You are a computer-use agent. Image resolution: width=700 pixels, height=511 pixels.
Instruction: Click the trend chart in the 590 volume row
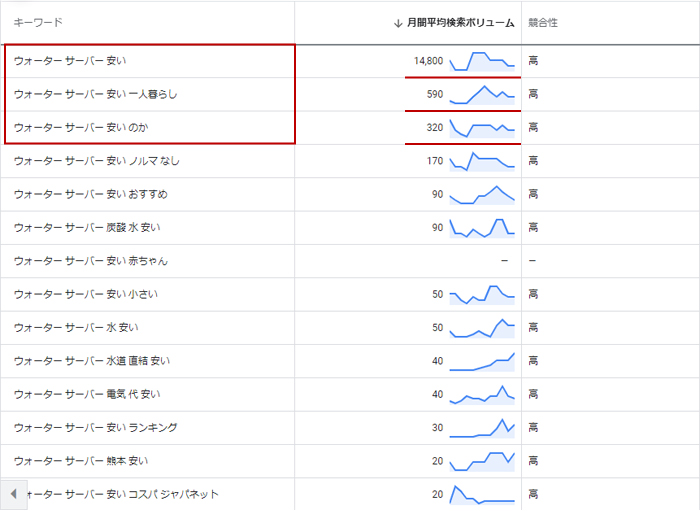pyautogui.click(x=482, y=94)
